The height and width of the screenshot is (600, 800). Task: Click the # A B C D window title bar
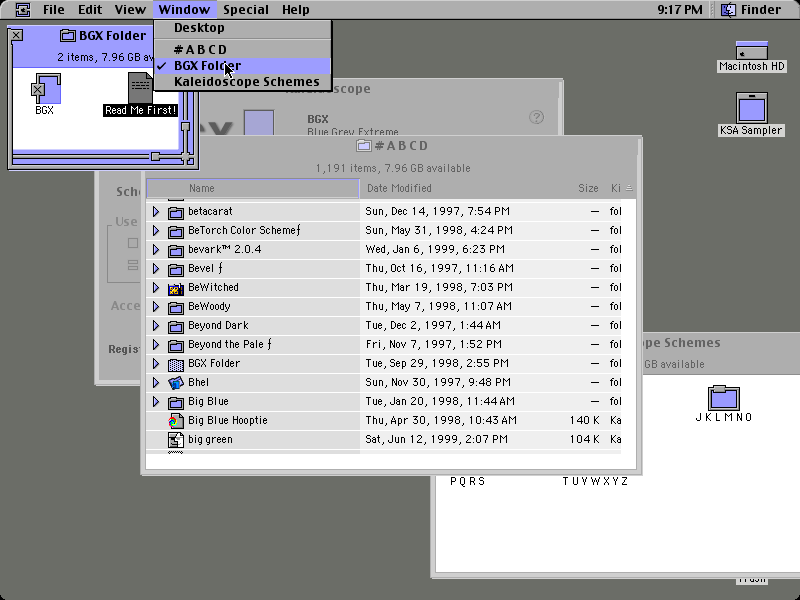(x=391, y=146)
